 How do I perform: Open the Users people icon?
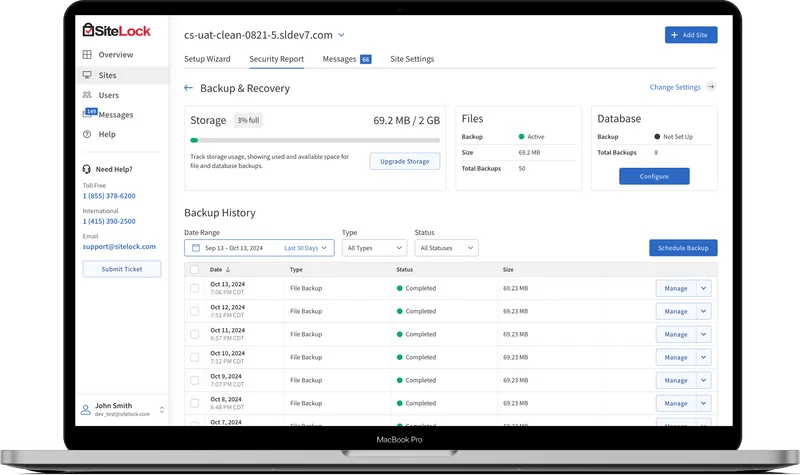(x=87, y=95)
